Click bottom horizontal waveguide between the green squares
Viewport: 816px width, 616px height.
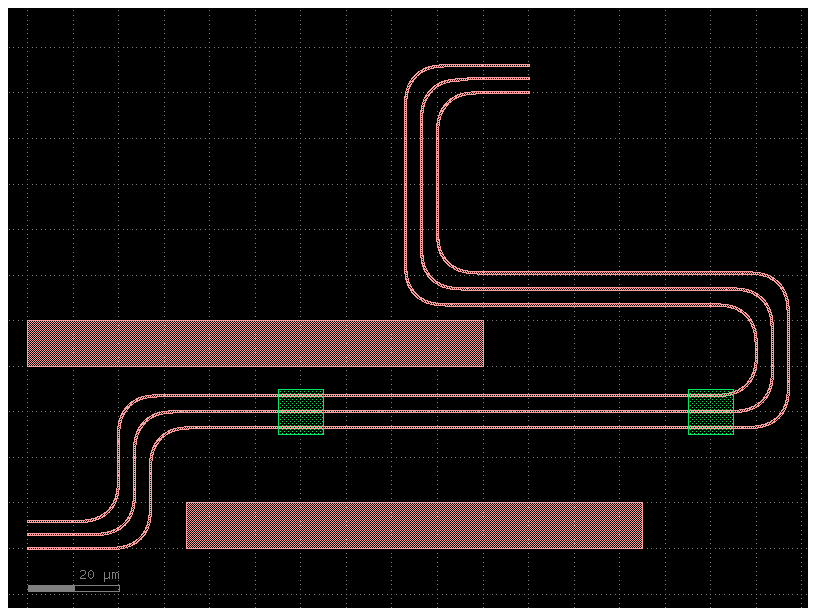click(x=500, y=428)
